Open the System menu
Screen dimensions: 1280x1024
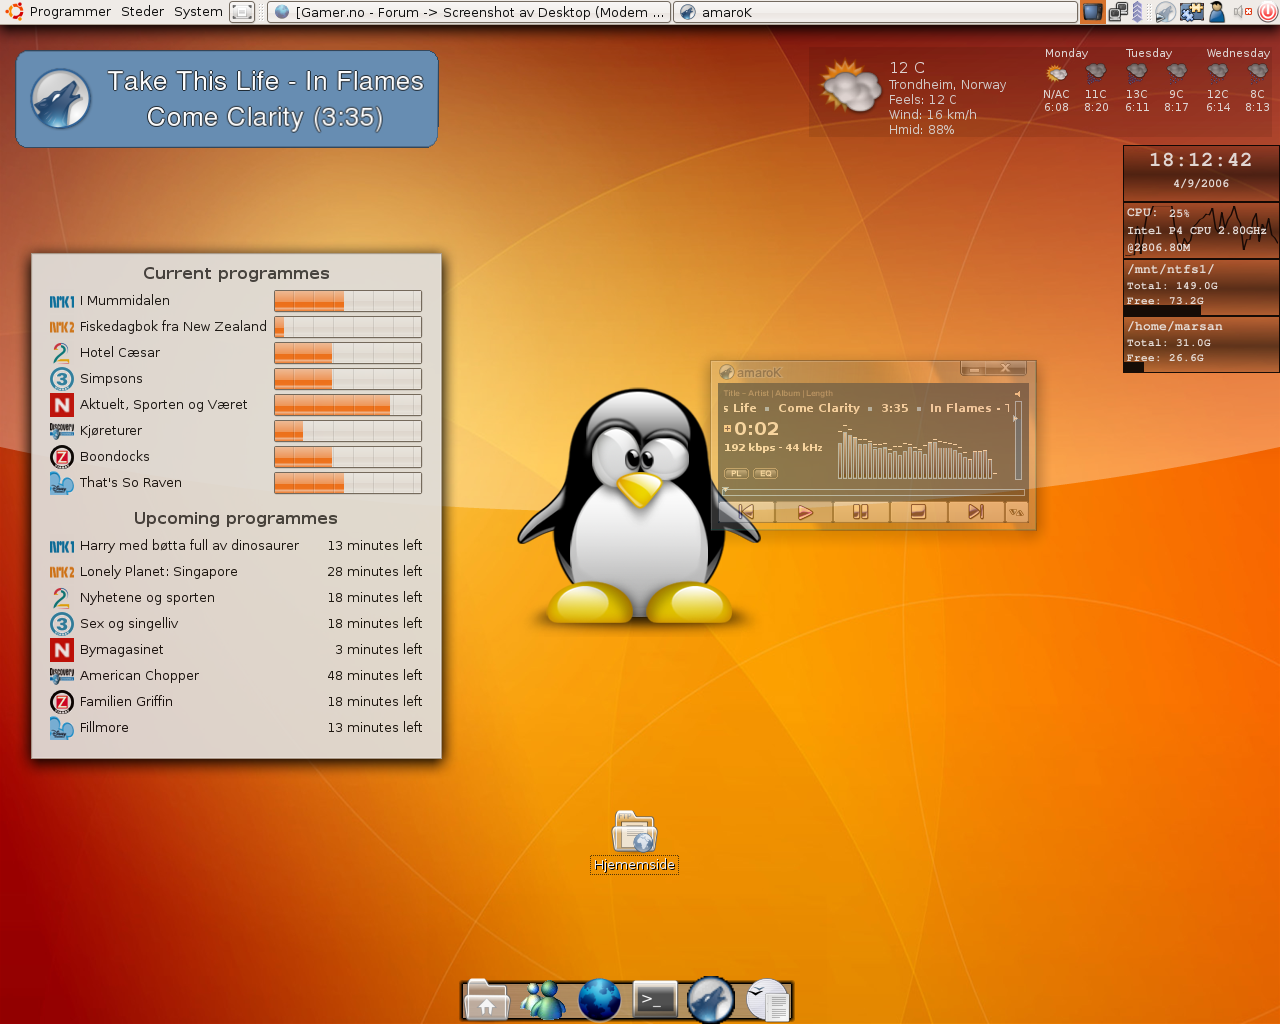click(198, 12)
